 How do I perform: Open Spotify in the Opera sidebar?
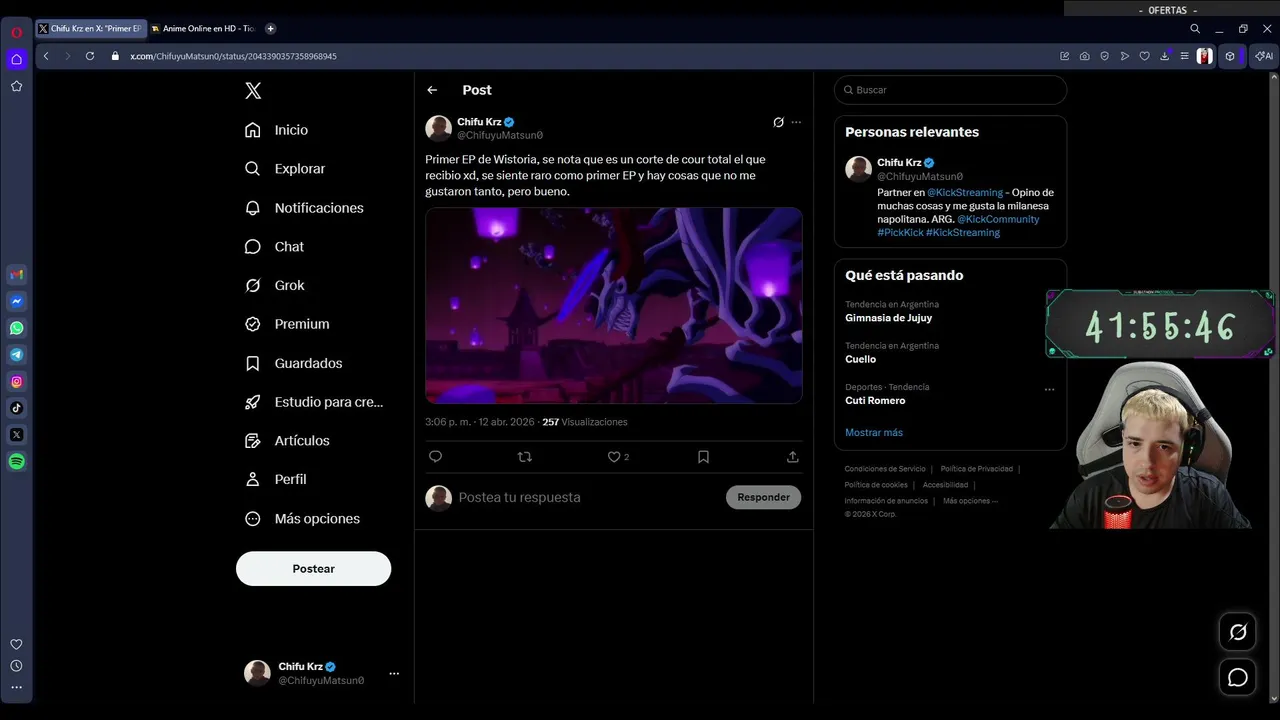click(x=17, y=462)
